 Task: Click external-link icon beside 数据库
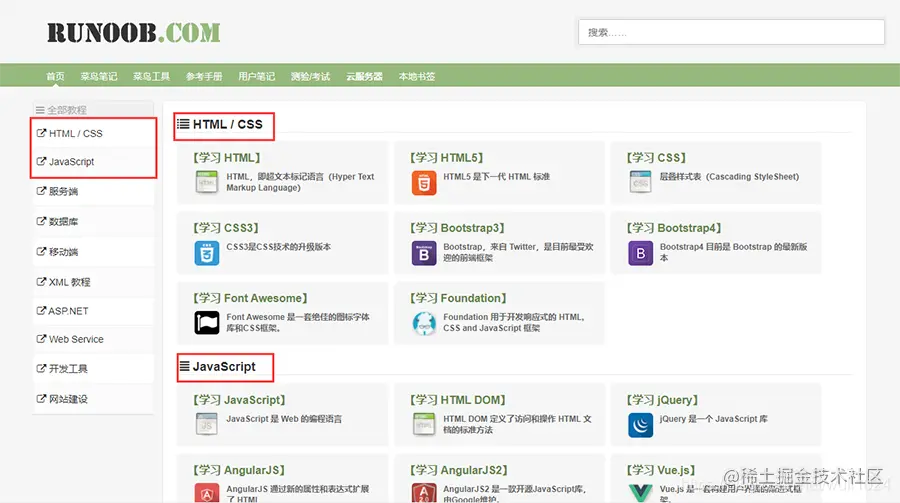click(41, 221)
